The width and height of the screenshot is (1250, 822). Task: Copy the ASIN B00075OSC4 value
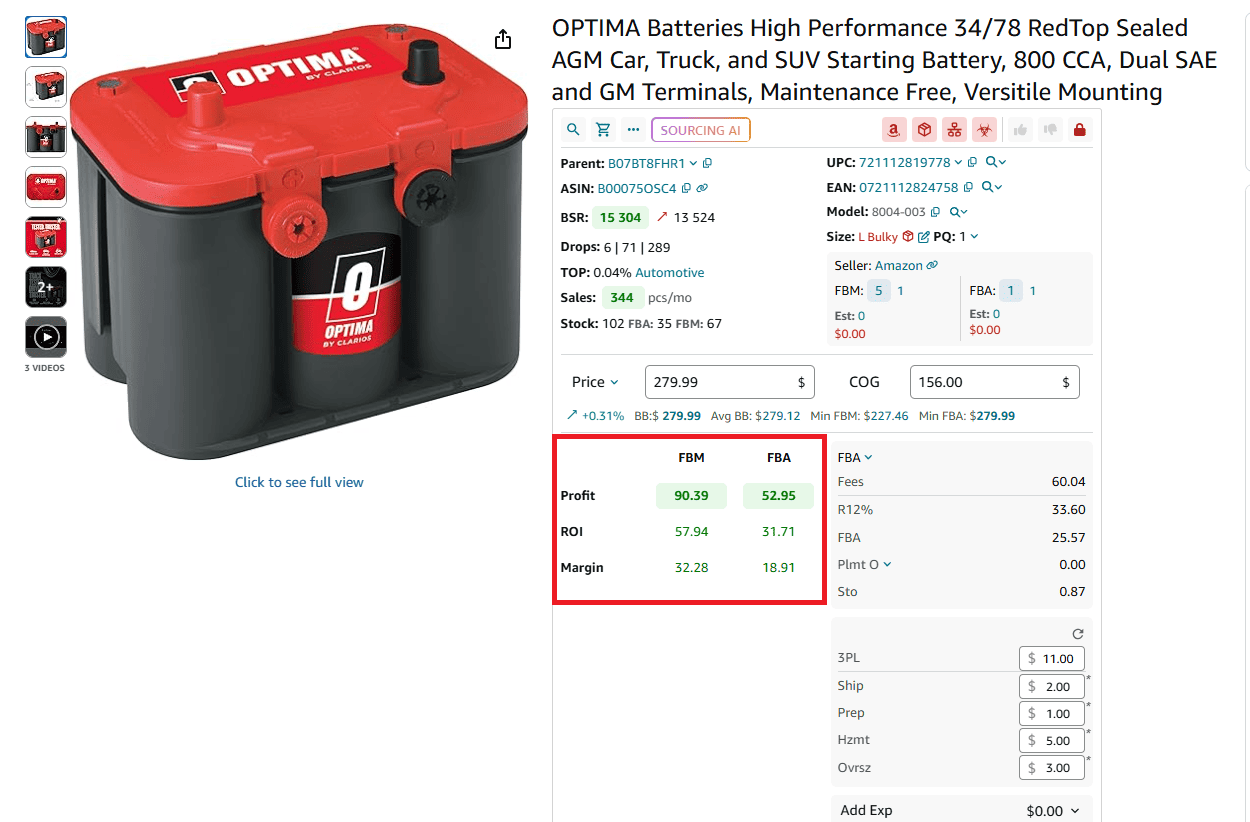[x=687, y=188]
